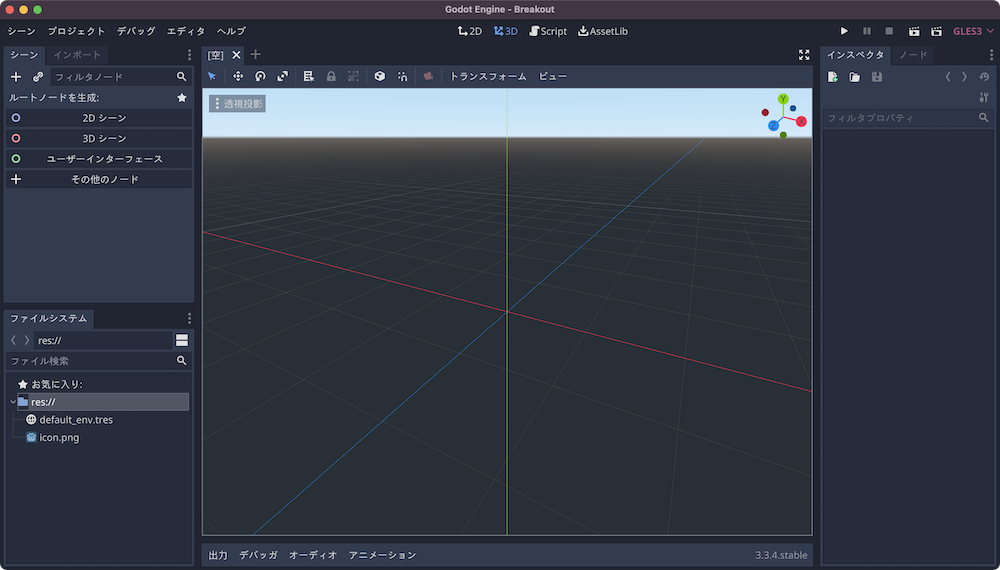Open the object history list
The image size is (1000, 570).
click(x=984, y=77)
